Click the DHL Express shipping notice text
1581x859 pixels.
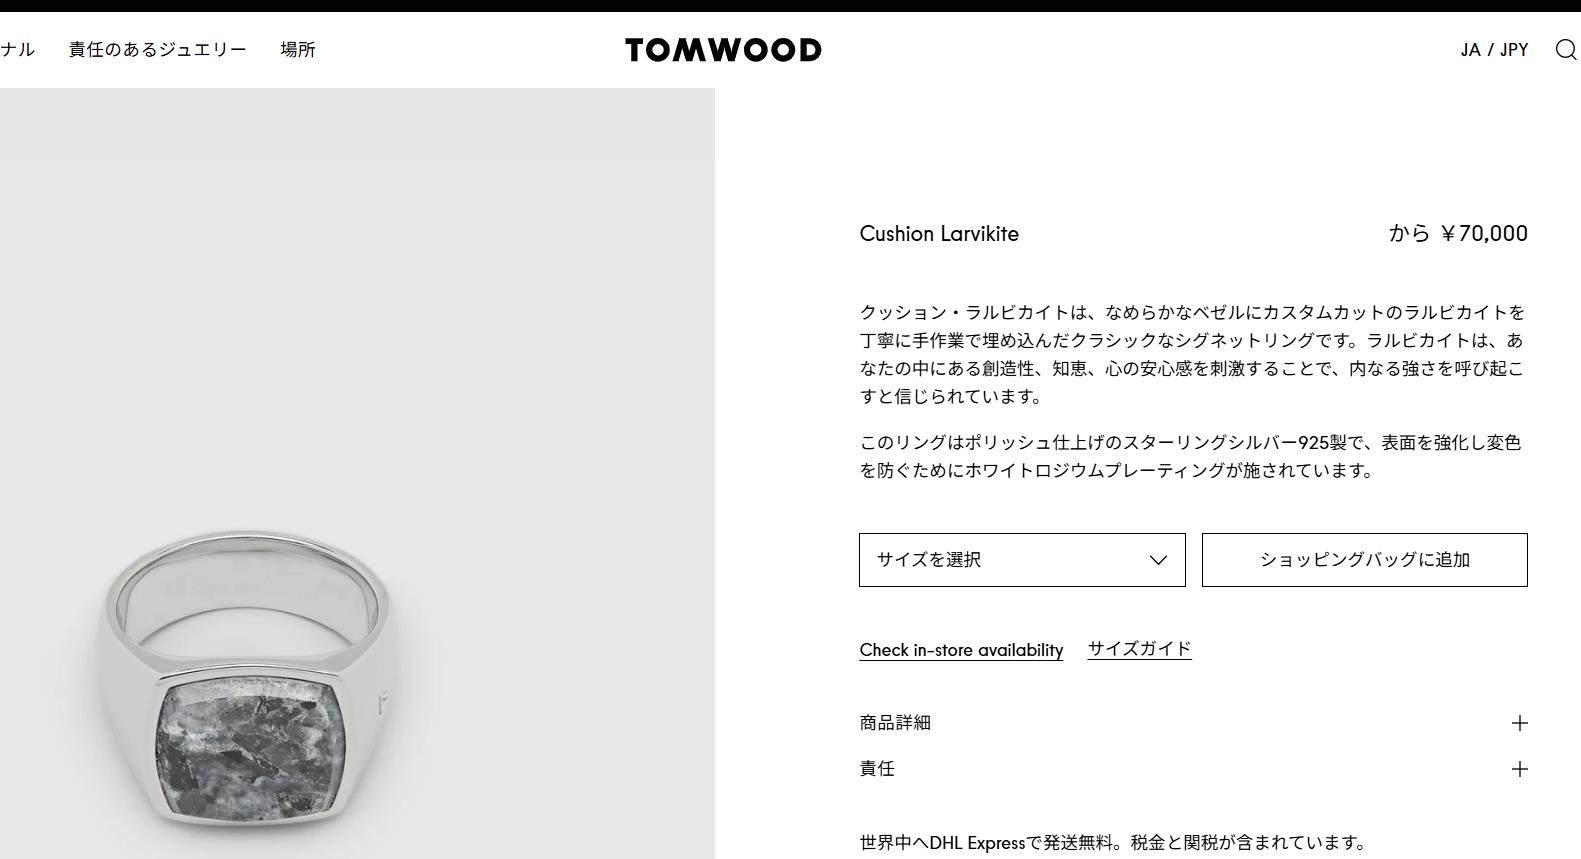tap(1113, 843)
